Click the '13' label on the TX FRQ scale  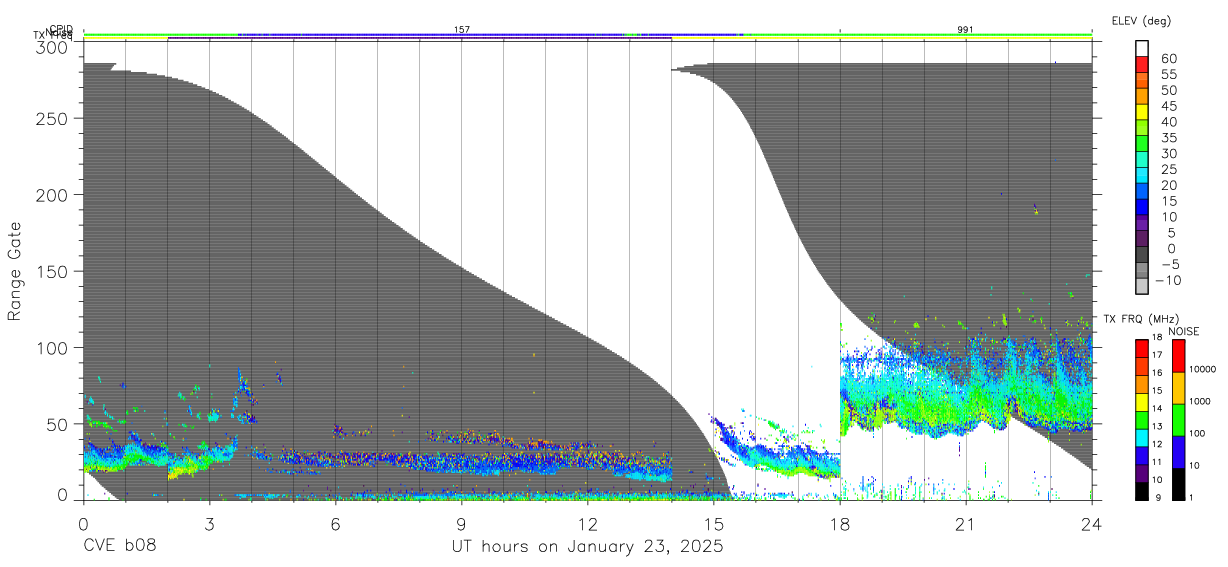coord(1158,426)
